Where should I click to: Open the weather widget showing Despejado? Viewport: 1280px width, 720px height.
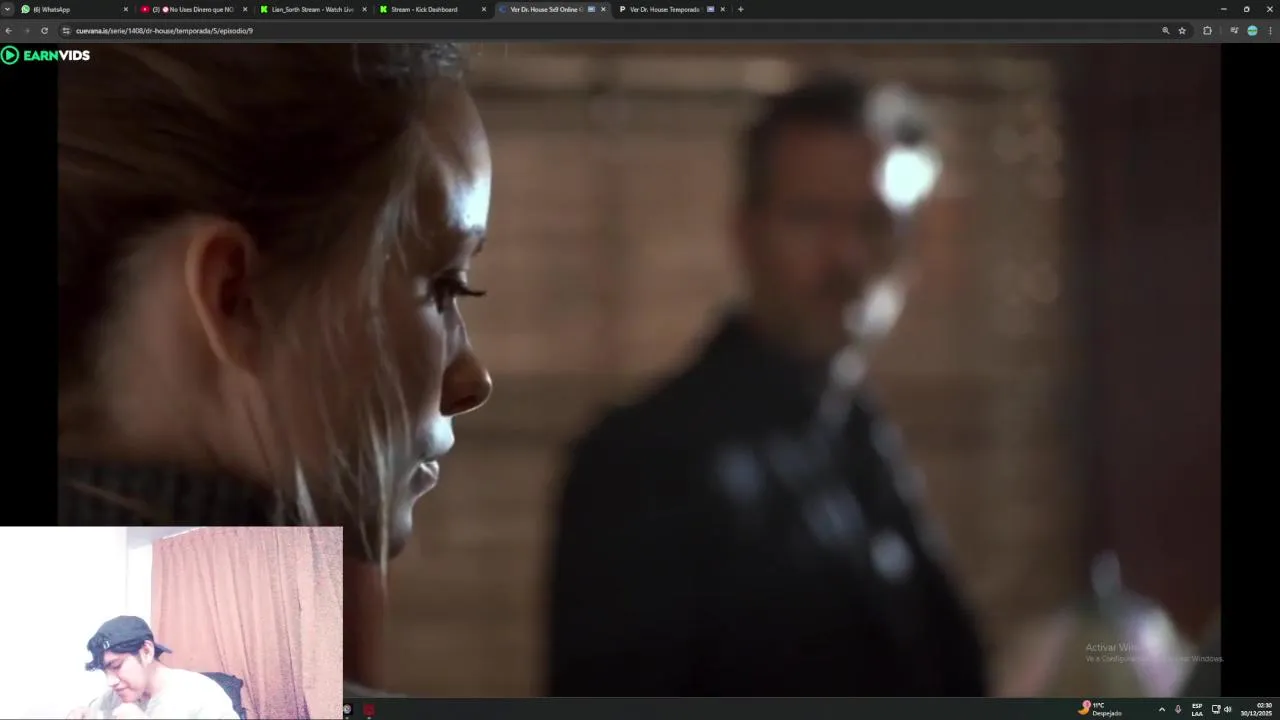(x=1100, y=709)
